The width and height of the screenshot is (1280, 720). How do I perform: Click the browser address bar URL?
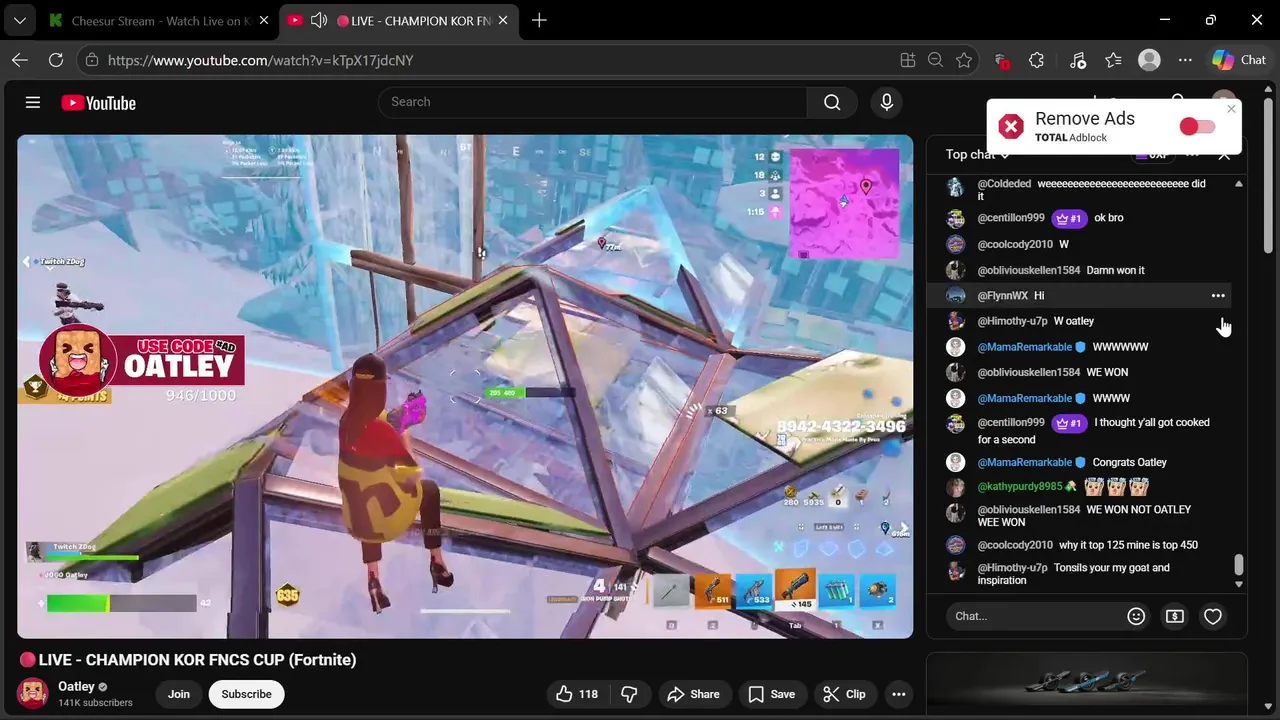pos(260,60)
